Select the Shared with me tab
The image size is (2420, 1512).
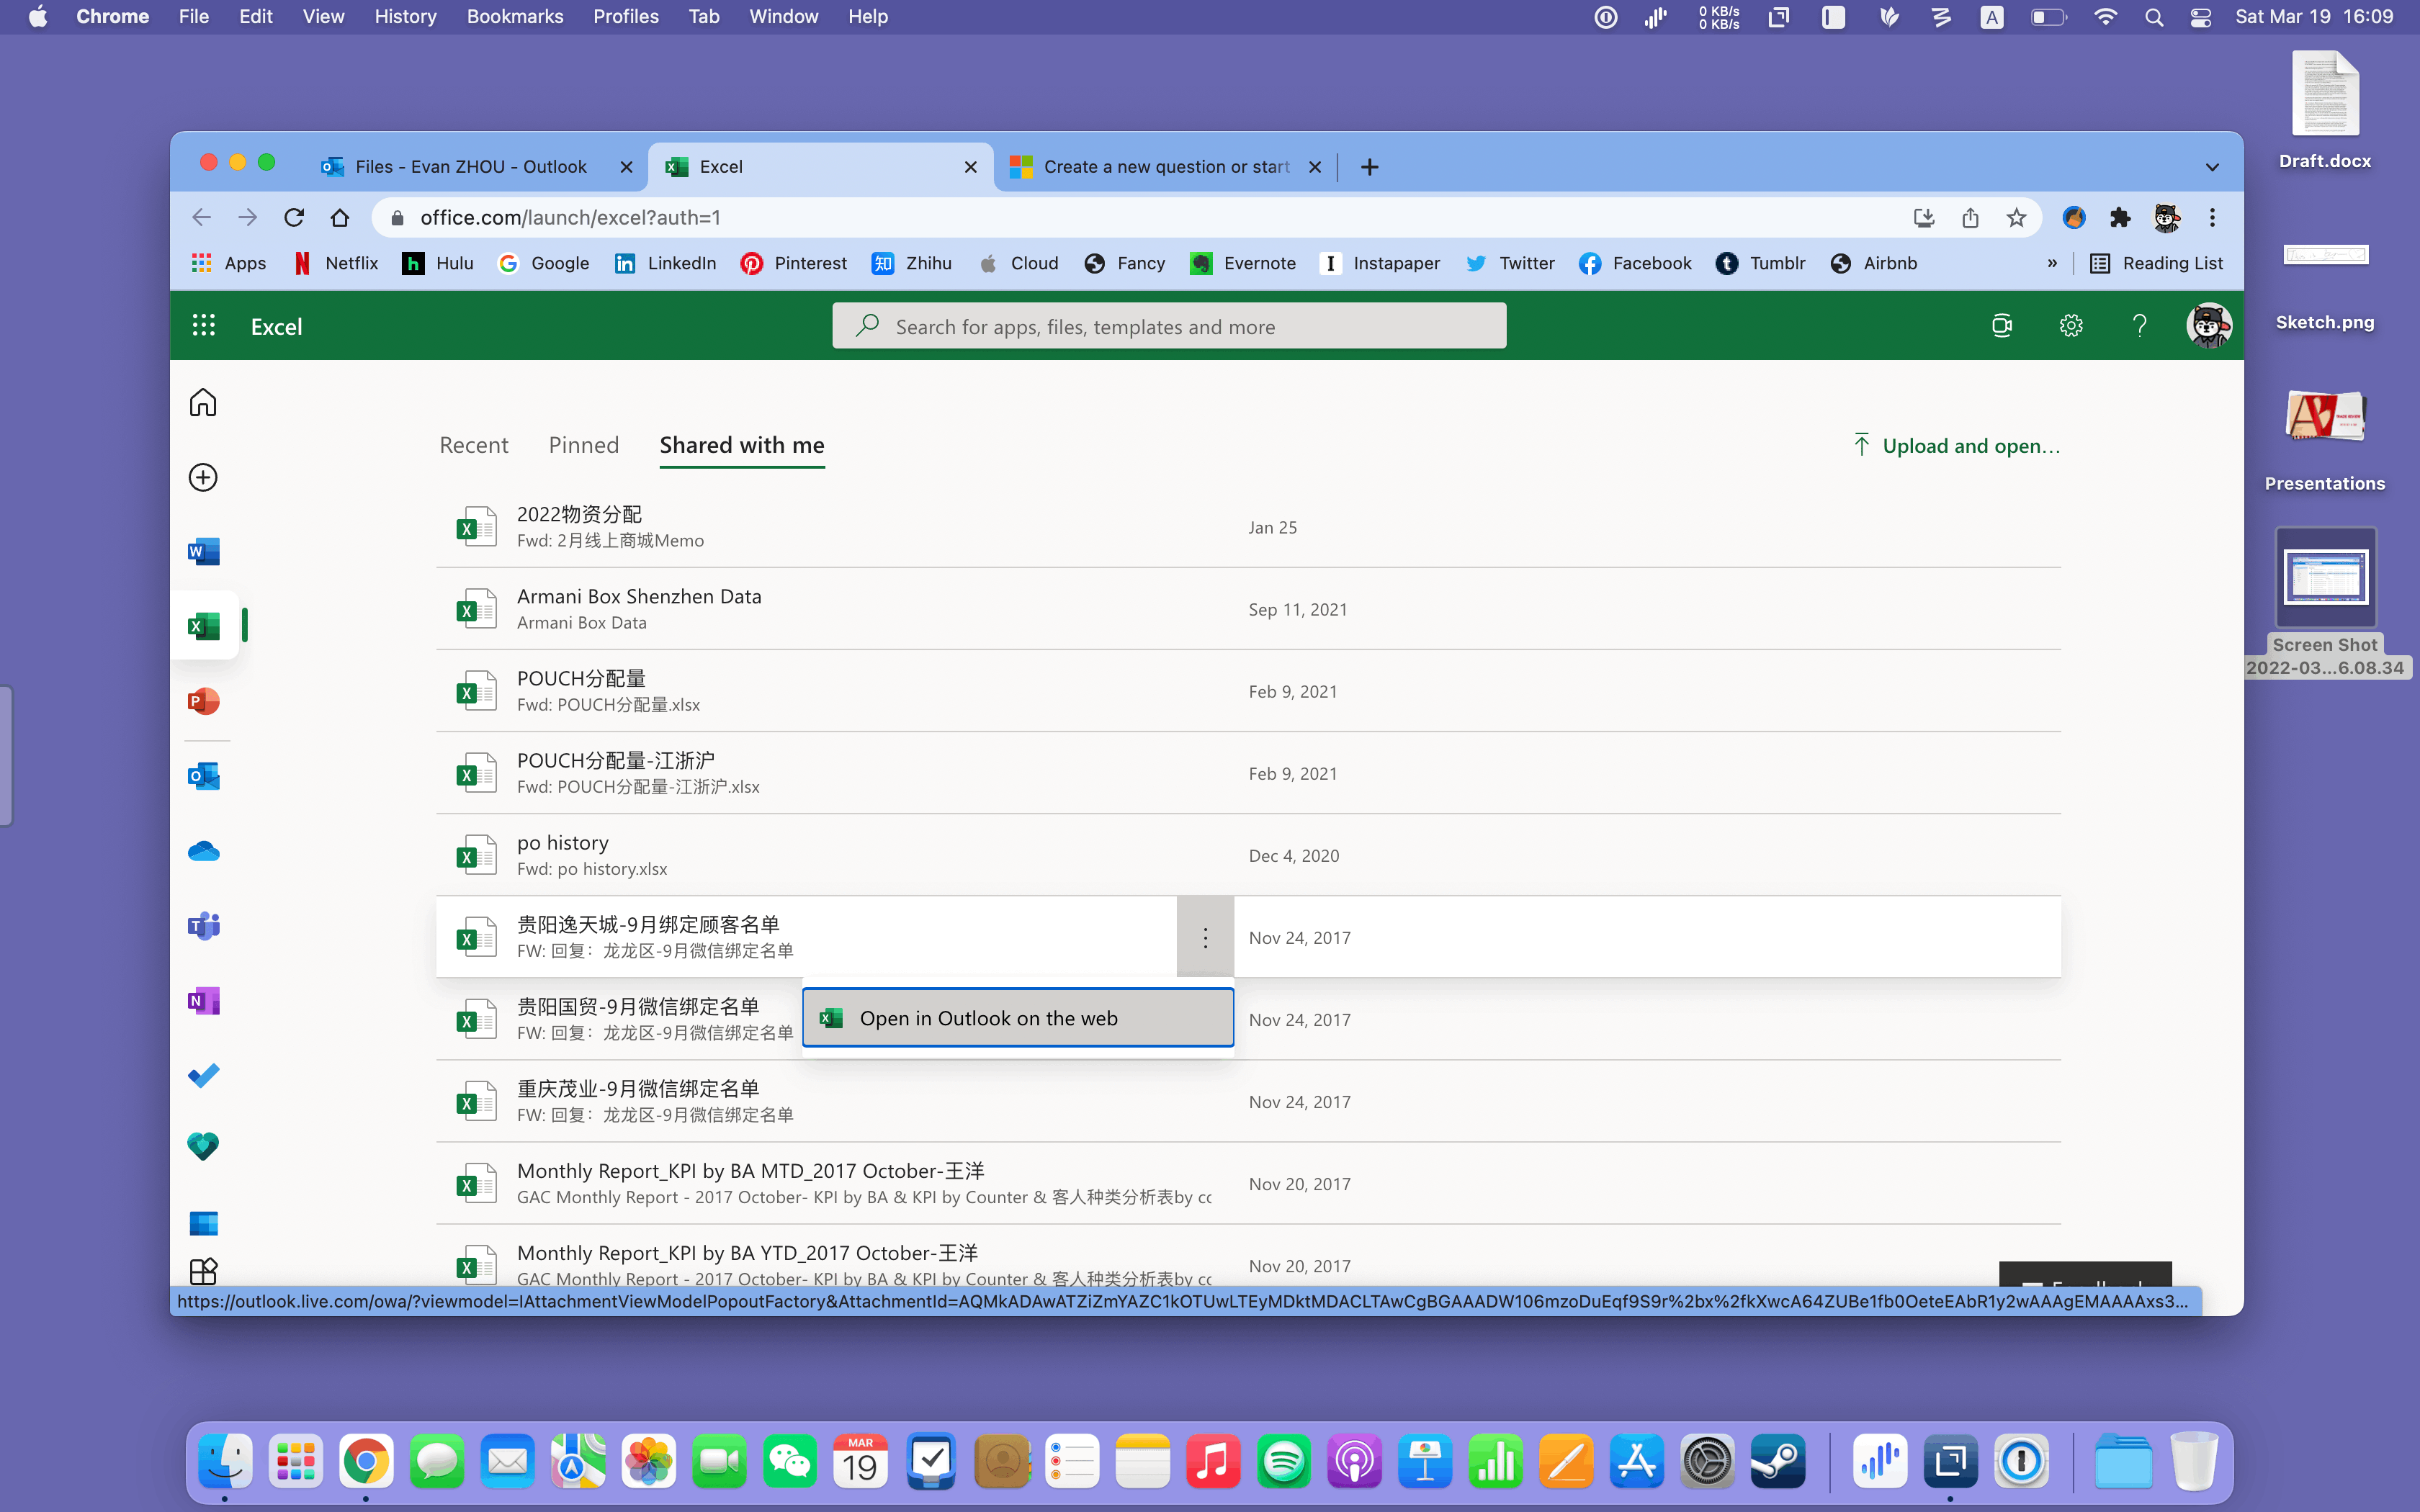pos(742,445)
